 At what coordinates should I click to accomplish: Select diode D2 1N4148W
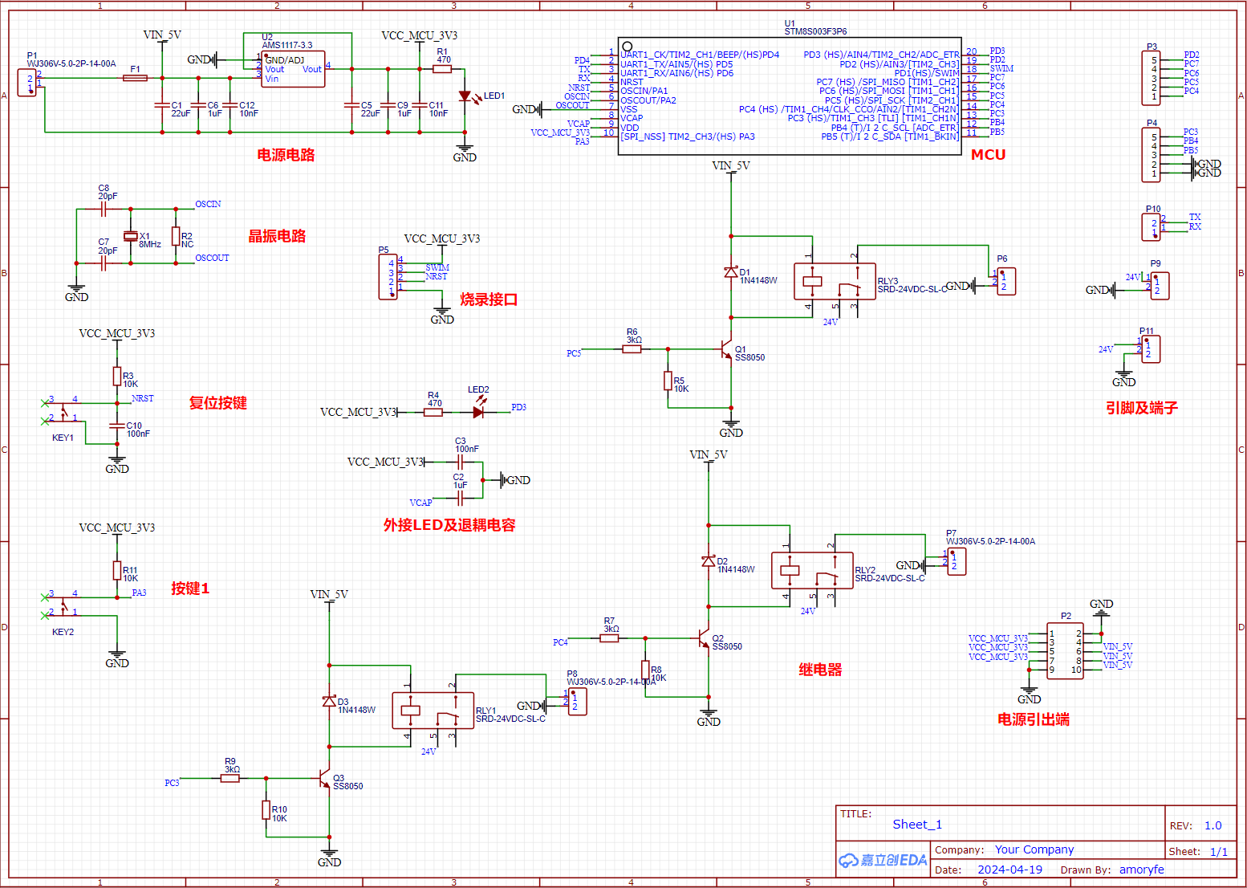pyautogui.click(x=709, y=562)
